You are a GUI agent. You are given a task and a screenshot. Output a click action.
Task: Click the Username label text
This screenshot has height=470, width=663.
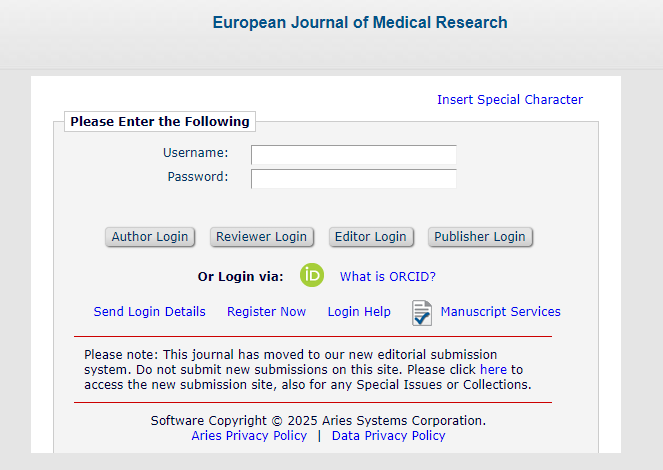(195, 153)
